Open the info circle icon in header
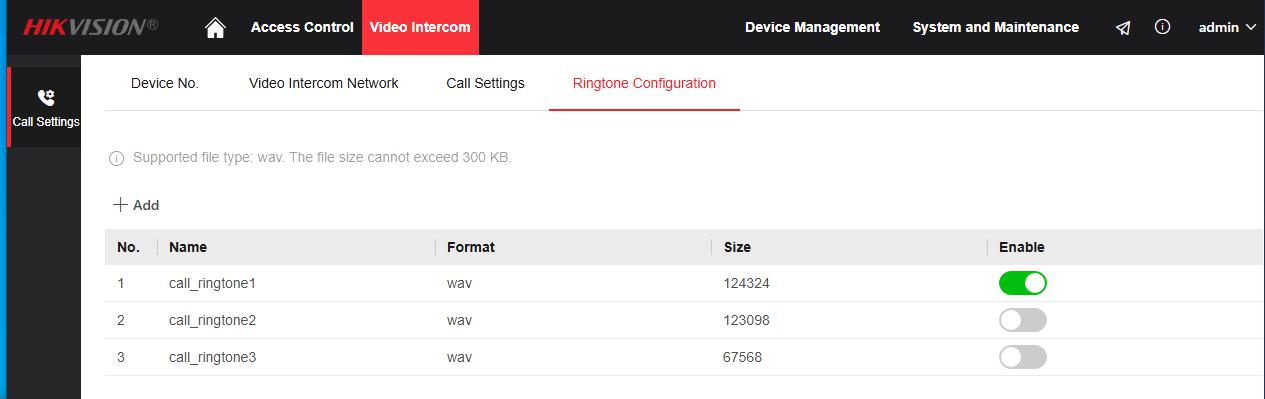Viewport: 1265px width, 399px height. (1162, 28)
